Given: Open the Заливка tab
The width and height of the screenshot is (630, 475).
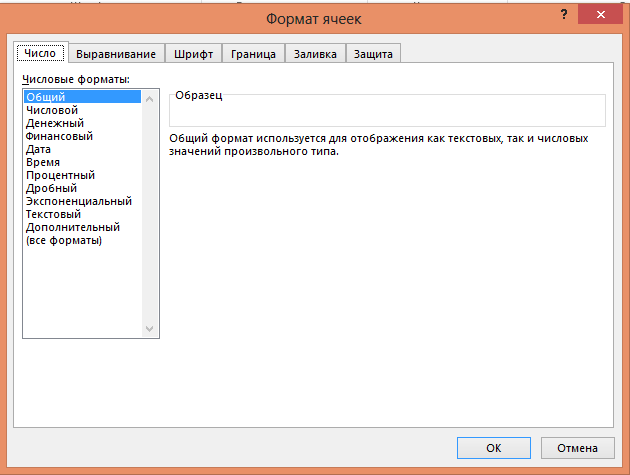Looking at the screenshot, I should 315,54.
